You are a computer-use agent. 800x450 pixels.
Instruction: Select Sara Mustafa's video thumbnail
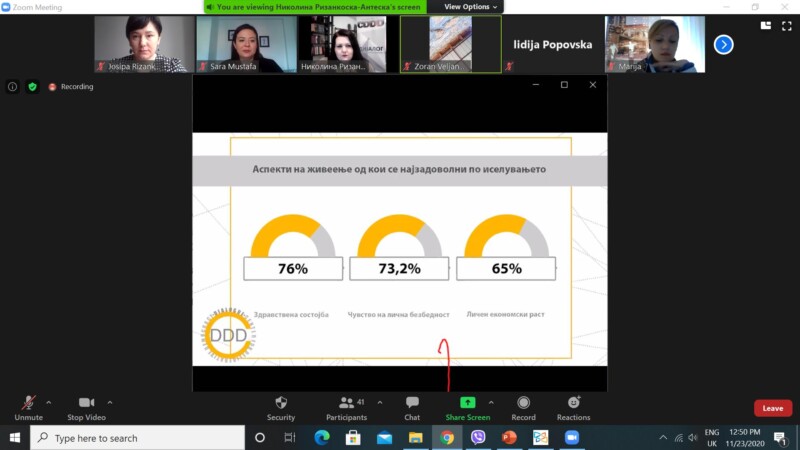click(x=246, y=44)
